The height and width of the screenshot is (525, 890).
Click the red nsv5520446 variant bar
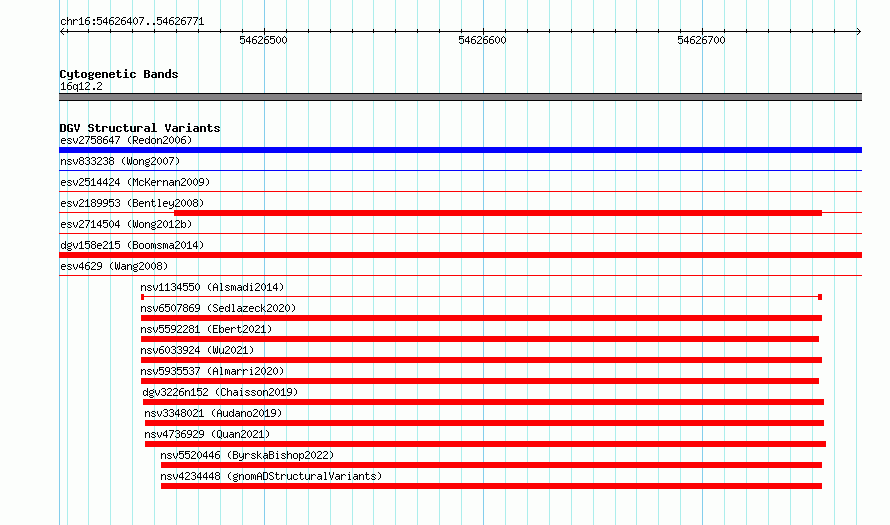click(x=491, y=465)
